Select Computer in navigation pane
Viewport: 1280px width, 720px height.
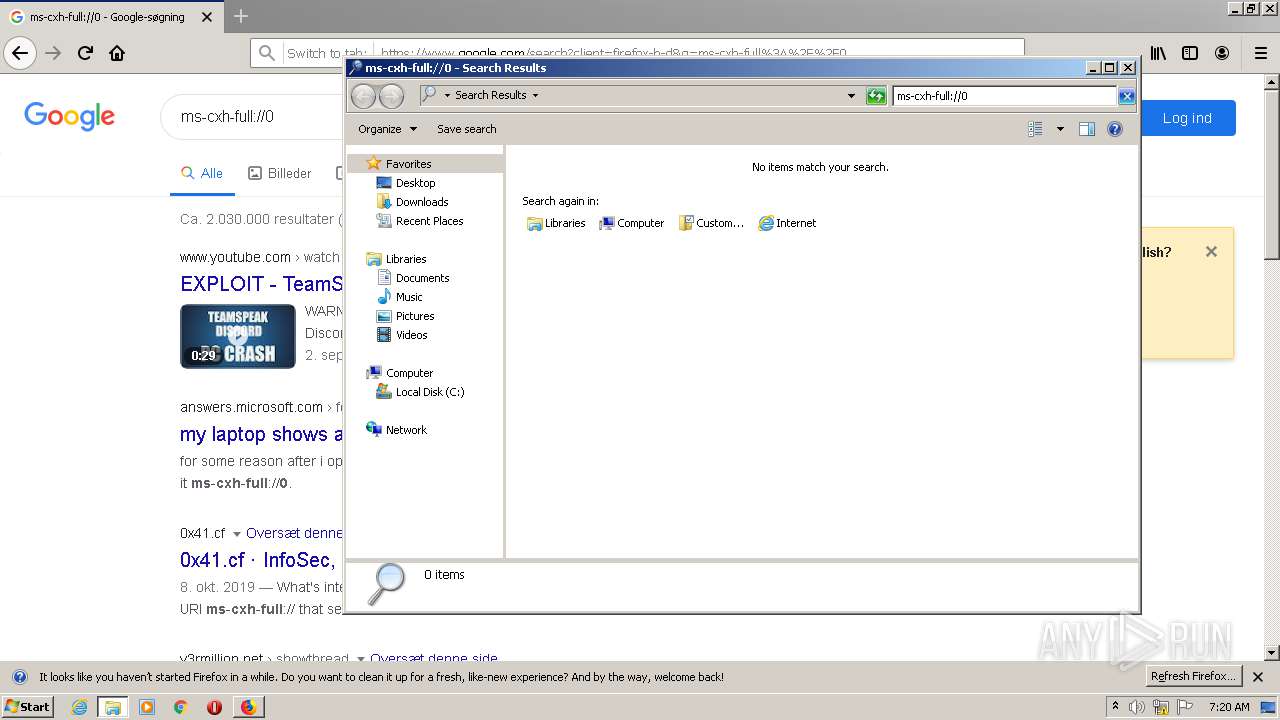coord(400,373)
